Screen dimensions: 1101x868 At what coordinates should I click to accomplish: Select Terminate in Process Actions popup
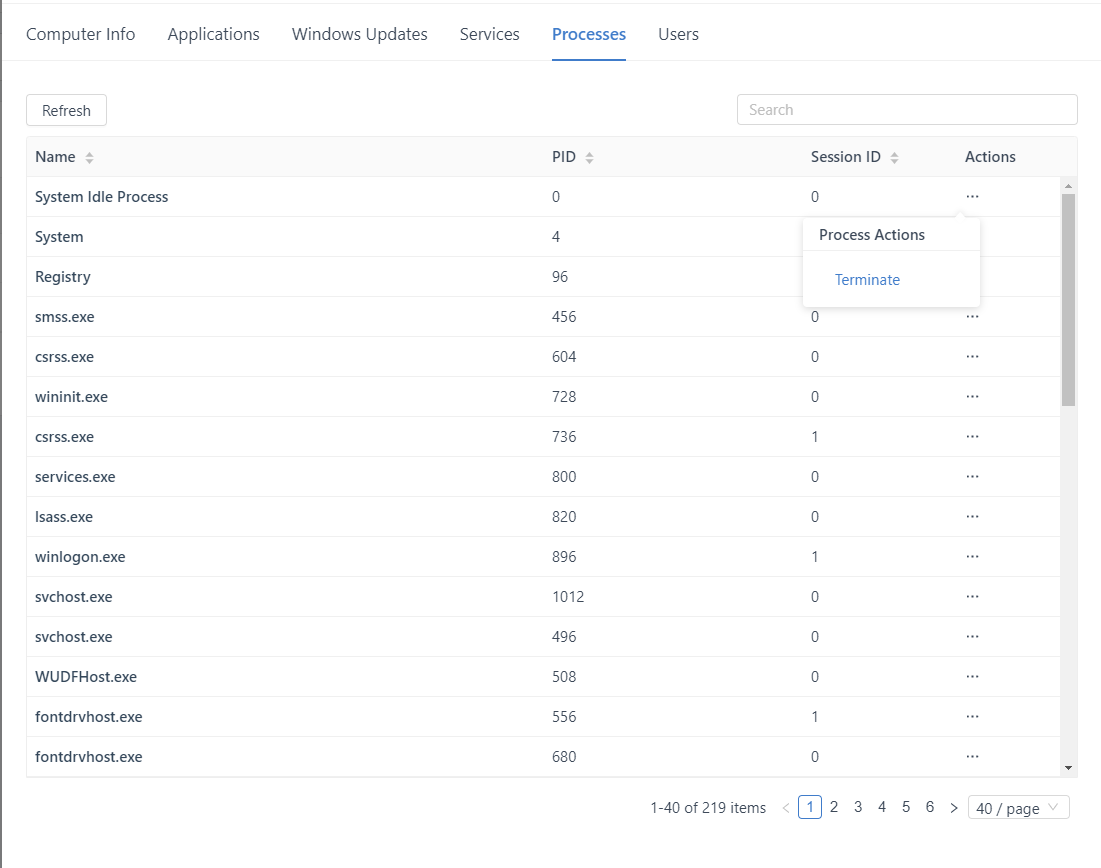(x=867, y=280)
